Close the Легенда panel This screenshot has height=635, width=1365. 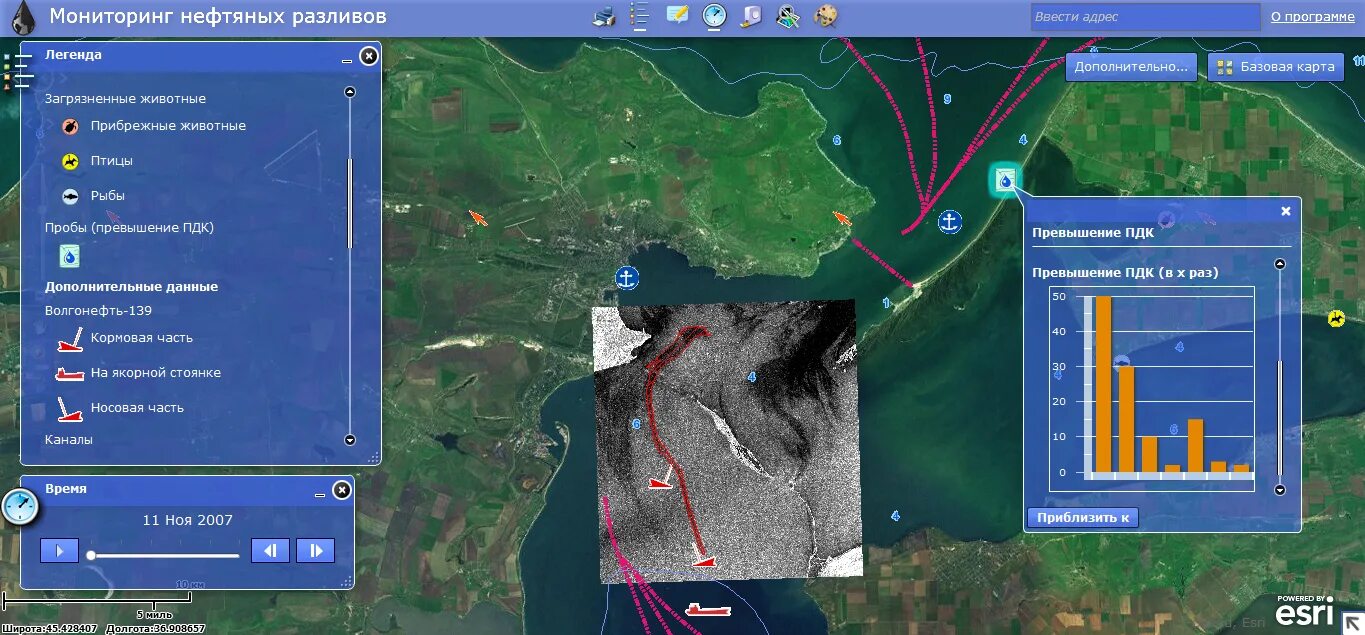pyautogui.click(x=369, y=56)
